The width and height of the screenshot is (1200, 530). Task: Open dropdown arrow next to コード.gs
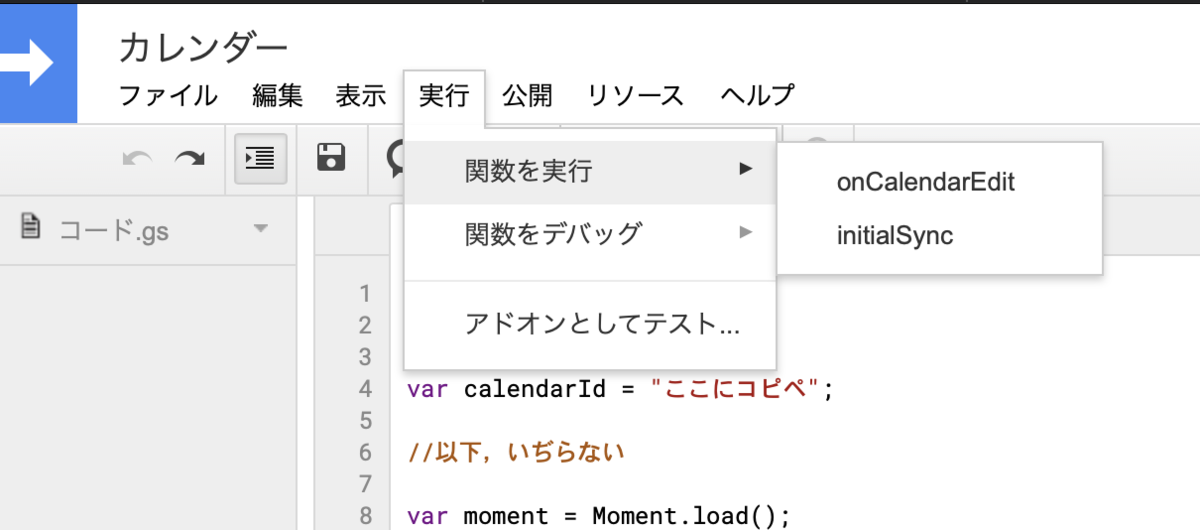coord(261,229)
